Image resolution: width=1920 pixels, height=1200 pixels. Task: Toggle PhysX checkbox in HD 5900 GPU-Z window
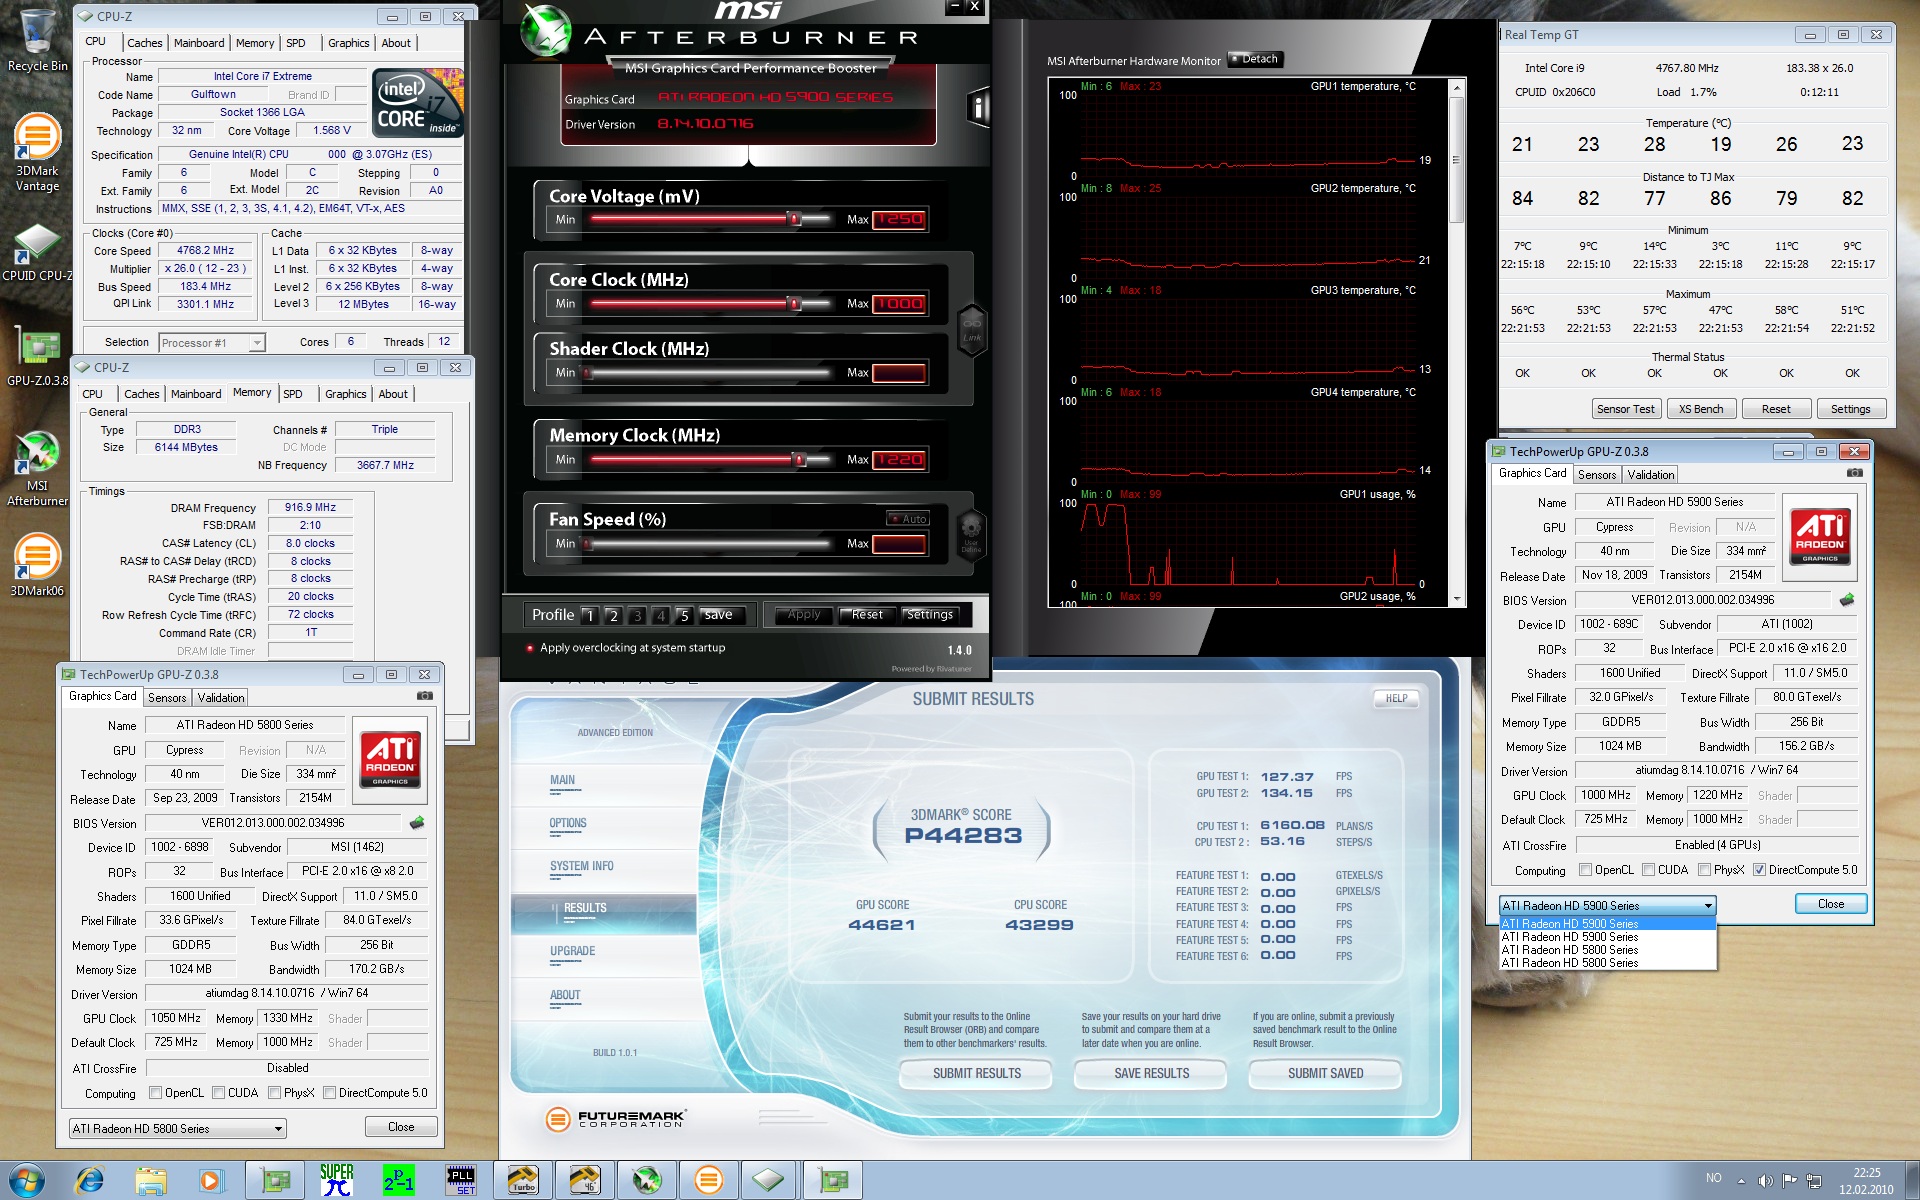pyautogui.click(x=1704, y=870)
